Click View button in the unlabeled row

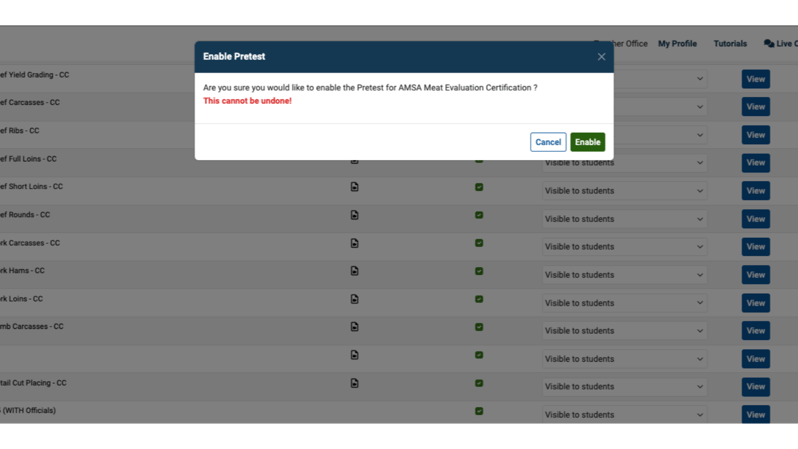(755, 359)
